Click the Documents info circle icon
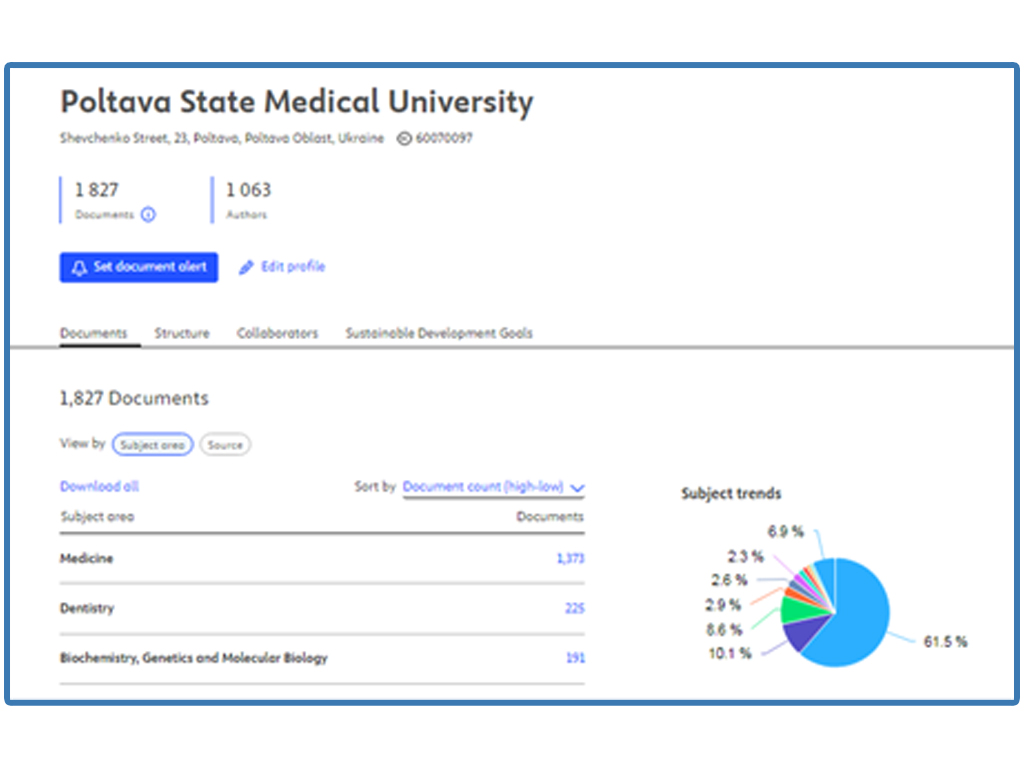 [148, 214]
